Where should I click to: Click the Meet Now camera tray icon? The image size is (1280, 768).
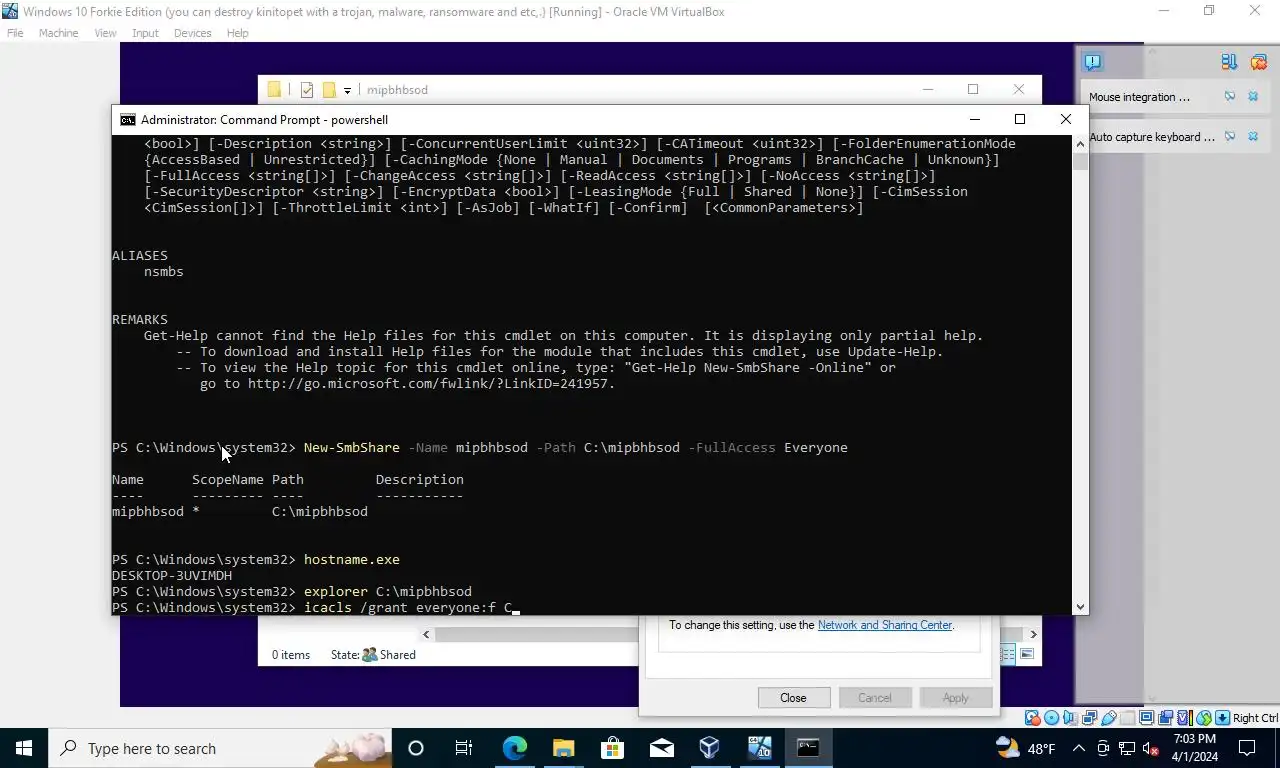(x=1103, y=748)
